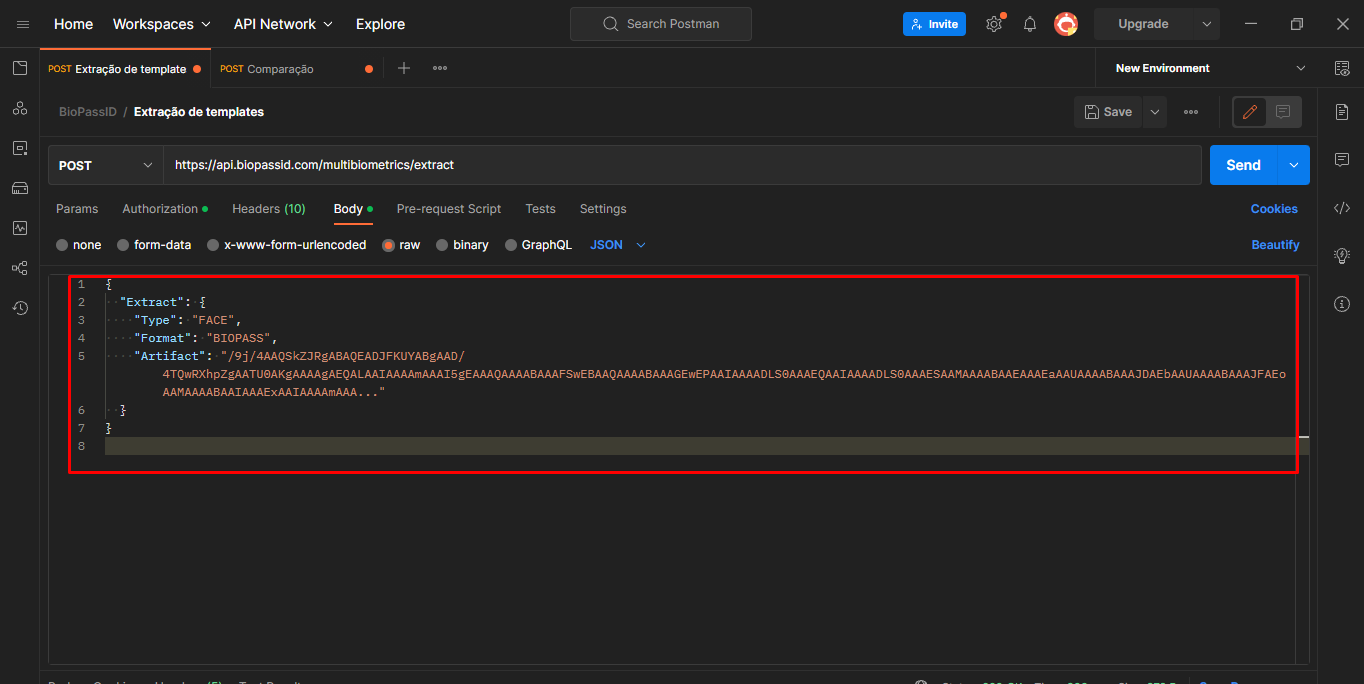The width and height of the screenshot is (1364, 684).
Task: Open the New Environment selector
Action: click(x=1210, y=68)
